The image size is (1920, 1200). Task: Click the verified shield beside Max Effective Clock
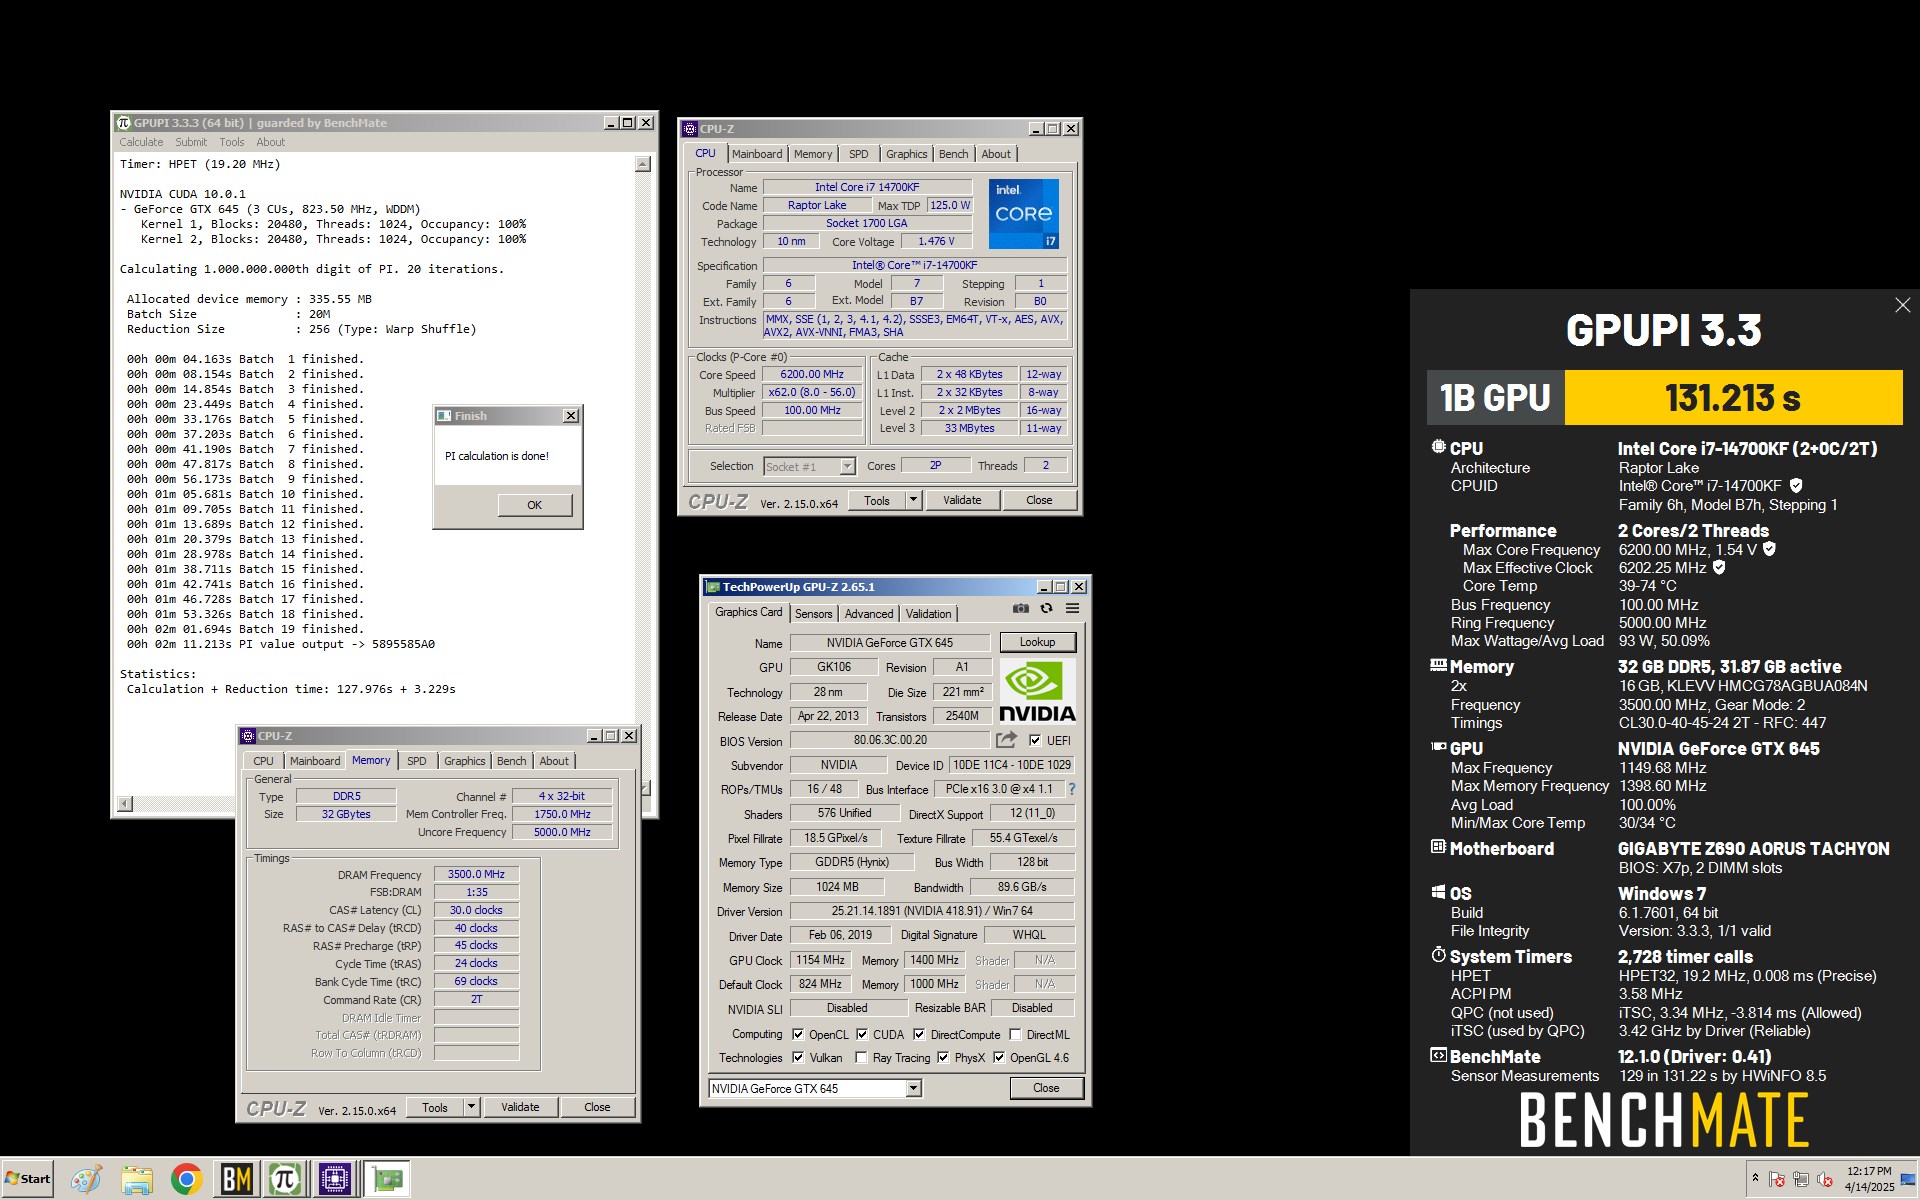point(1719,567)
